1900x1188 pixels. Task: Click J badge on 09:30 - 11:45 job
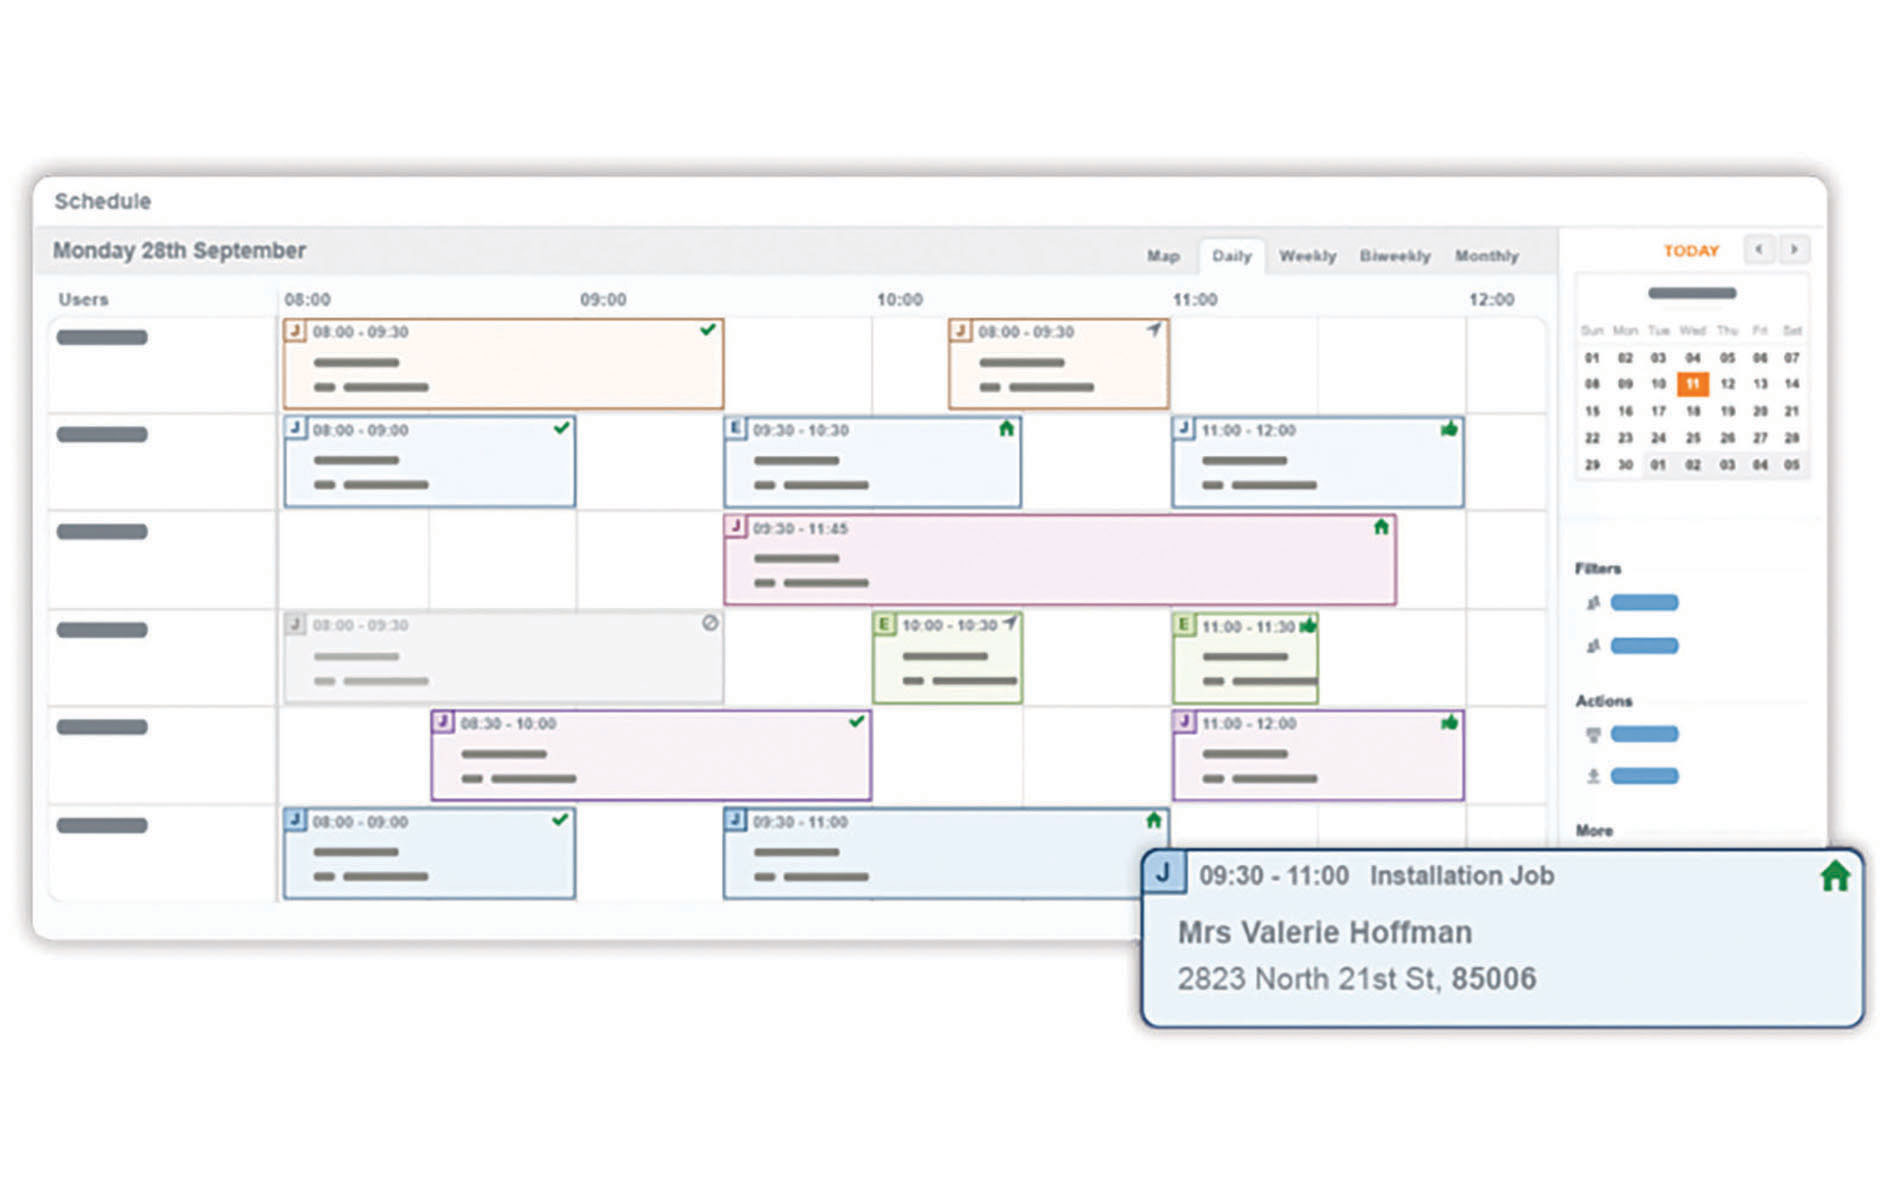pos(736,526)
